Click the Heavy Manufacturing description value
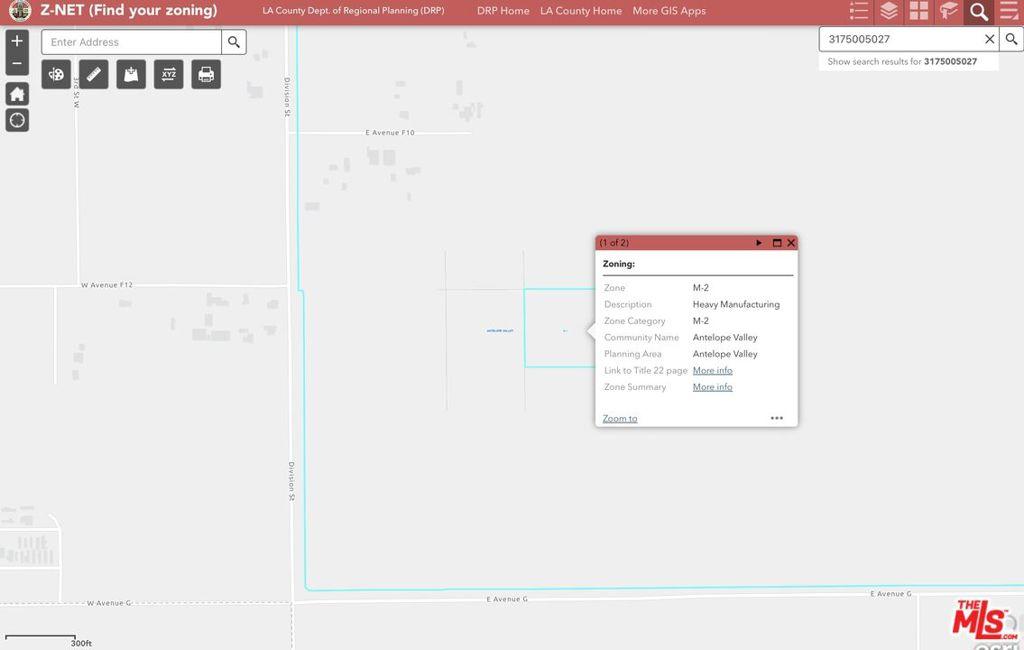1024x650 pixels. pyautogui.click(x=736, y=304)
